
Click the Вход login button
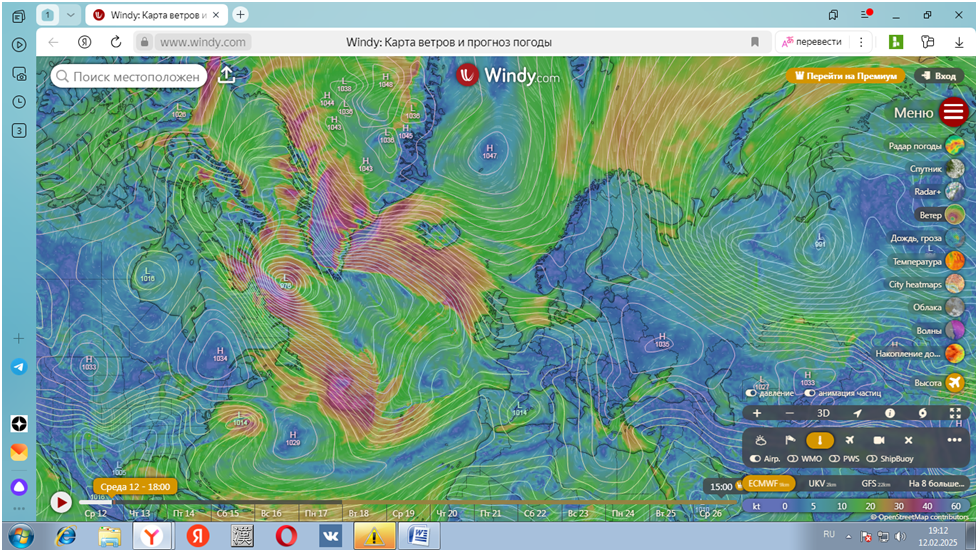point(939,75)
